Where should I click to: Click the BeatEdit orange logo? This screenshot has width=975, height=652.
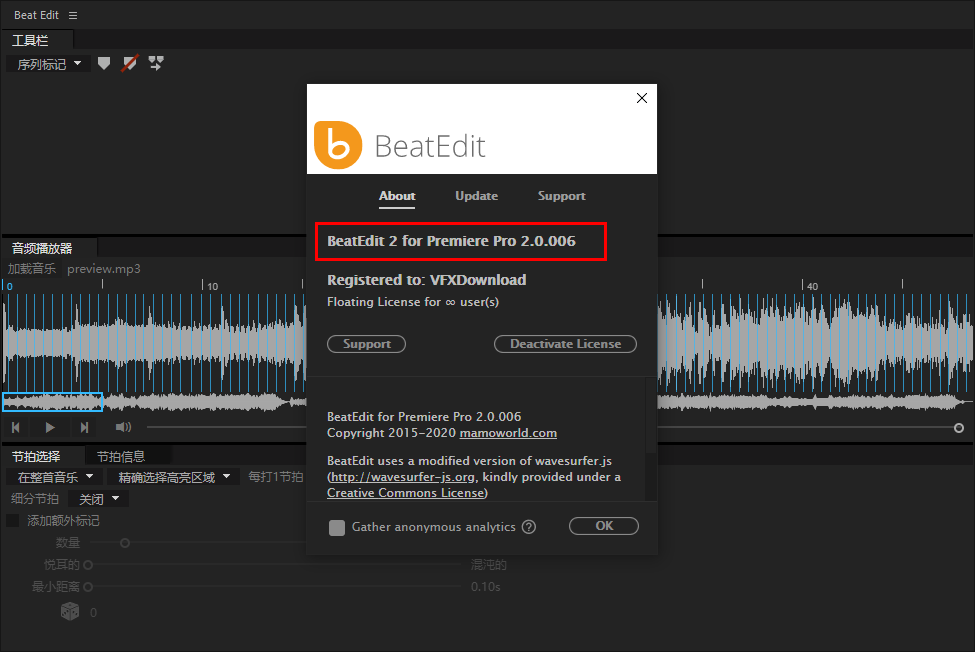click(338, 145)
